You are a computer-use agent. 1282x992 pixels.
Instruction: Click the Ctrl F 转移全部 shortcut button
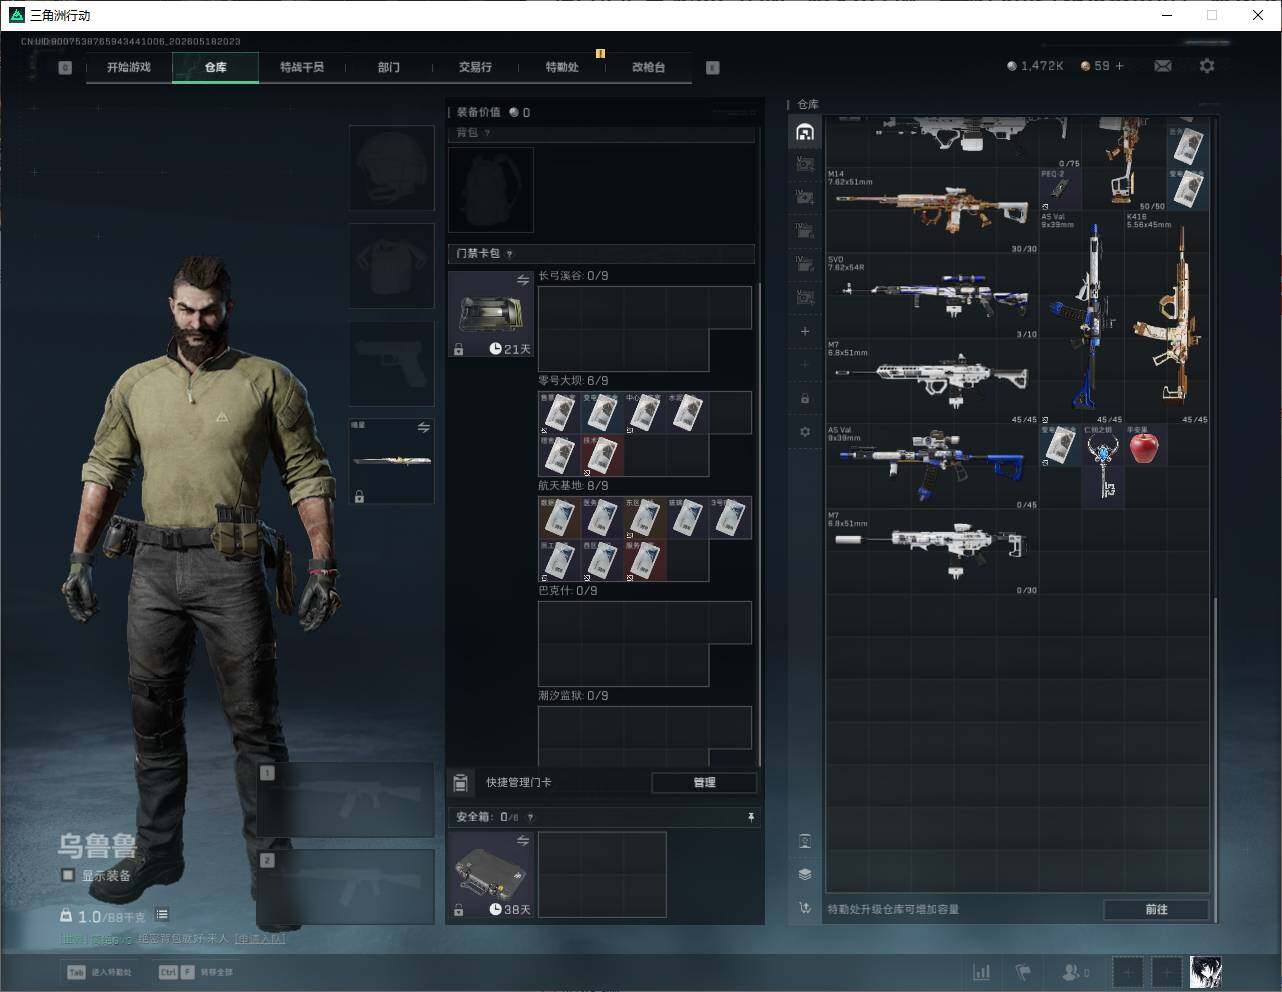click(x=196, y=972)
